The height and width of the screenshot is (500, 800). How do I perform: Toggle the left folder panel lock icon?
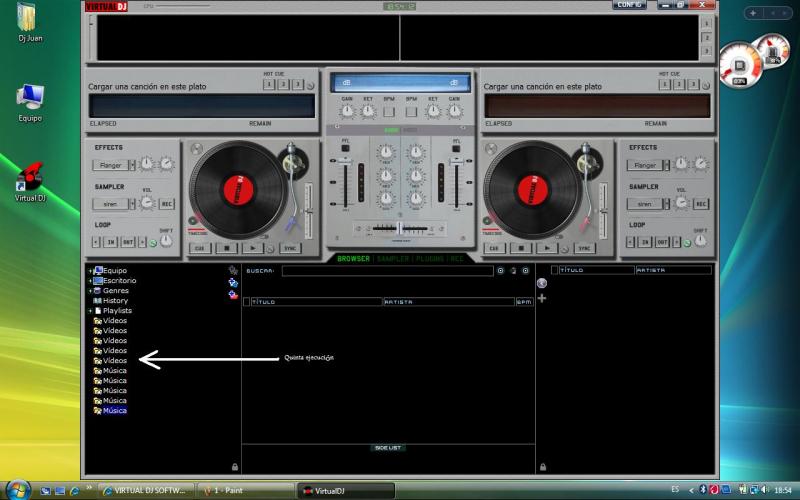point(234,466)
